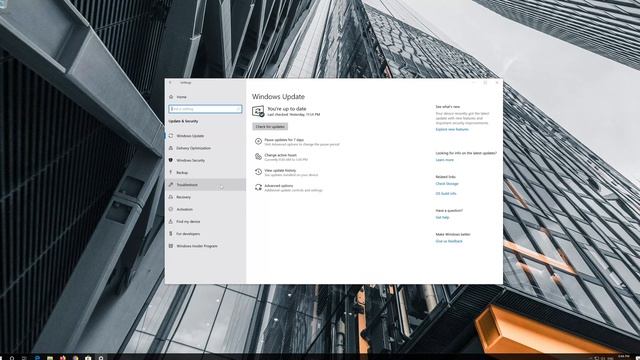Click the Windows Update sync icon in sidebar
640x360 pixels.
point(171,136)
